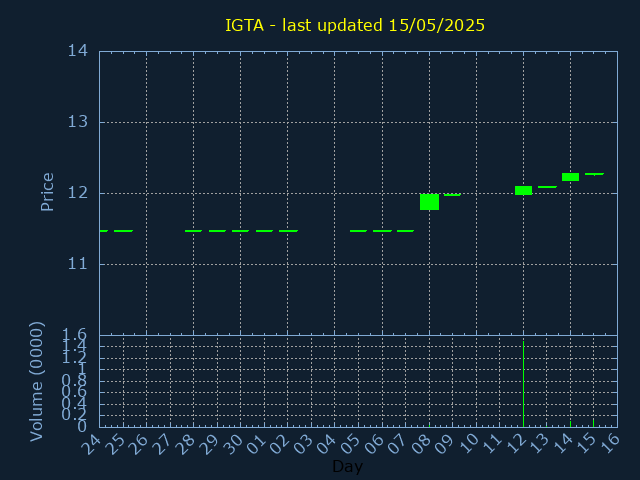
Task: Click the price axis label 12
Action: click(78, 193)
